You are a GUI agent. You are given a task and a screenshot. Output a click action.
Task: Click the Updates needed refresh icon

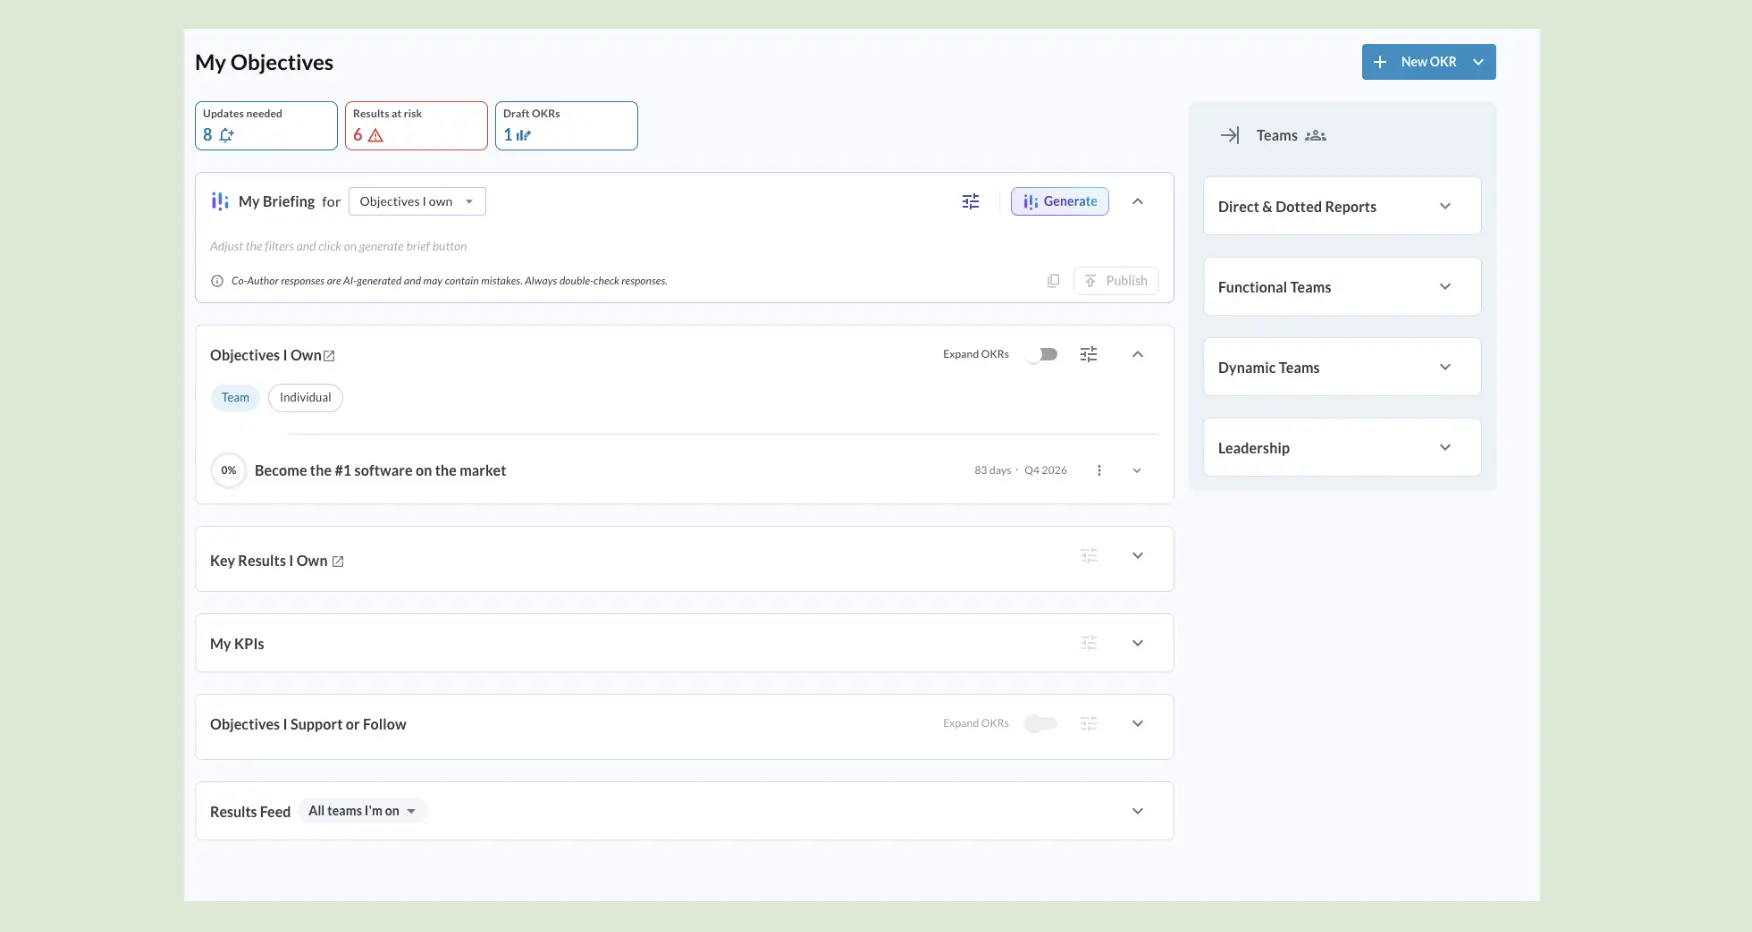[x=227, y=136]
